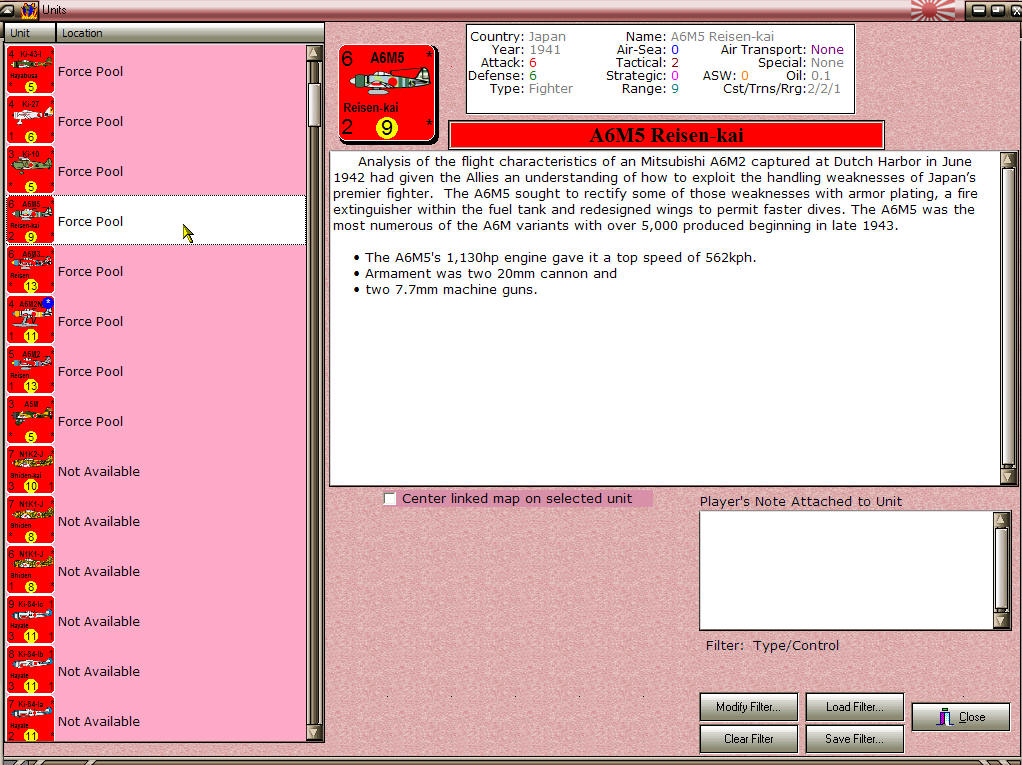
Task: Select the A5M unit counter
Action: [31, 420]
